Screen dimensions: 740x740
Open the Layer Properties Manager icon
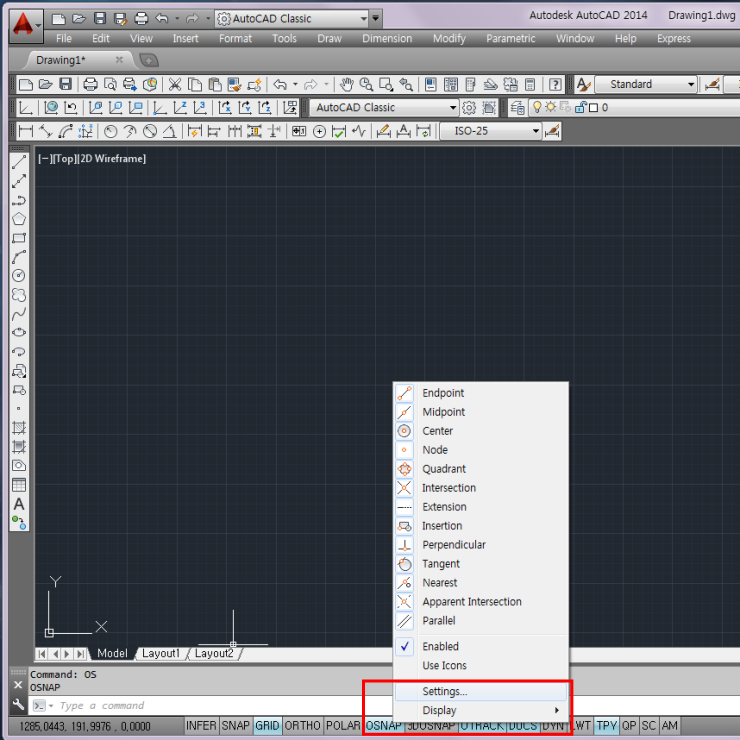517,108
